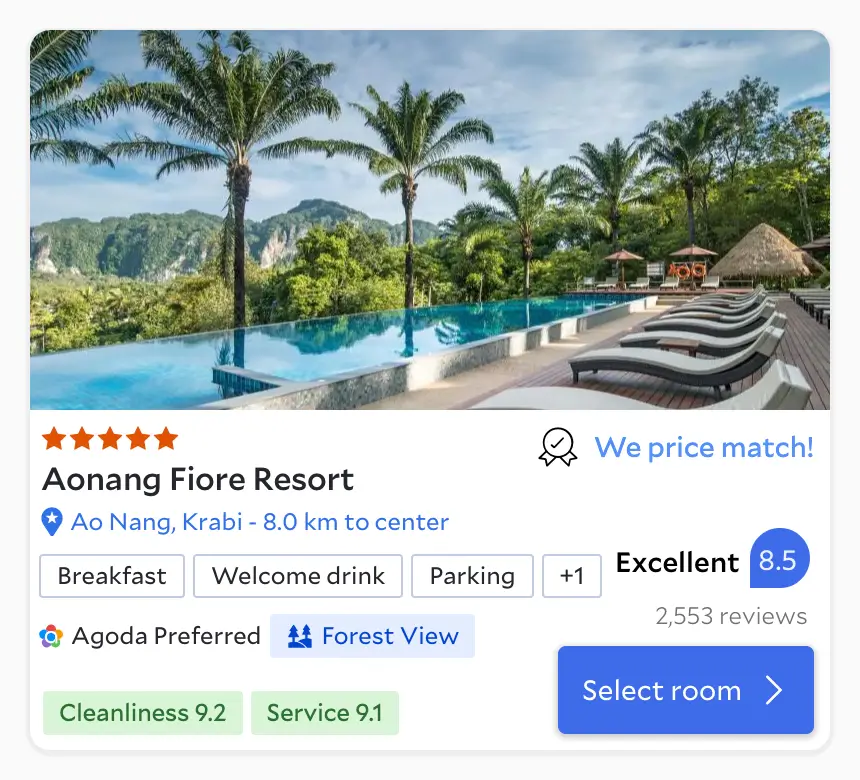860x780 pixels.
Task: Open the resort pool photo thumbnail
Action: [430, 220]
